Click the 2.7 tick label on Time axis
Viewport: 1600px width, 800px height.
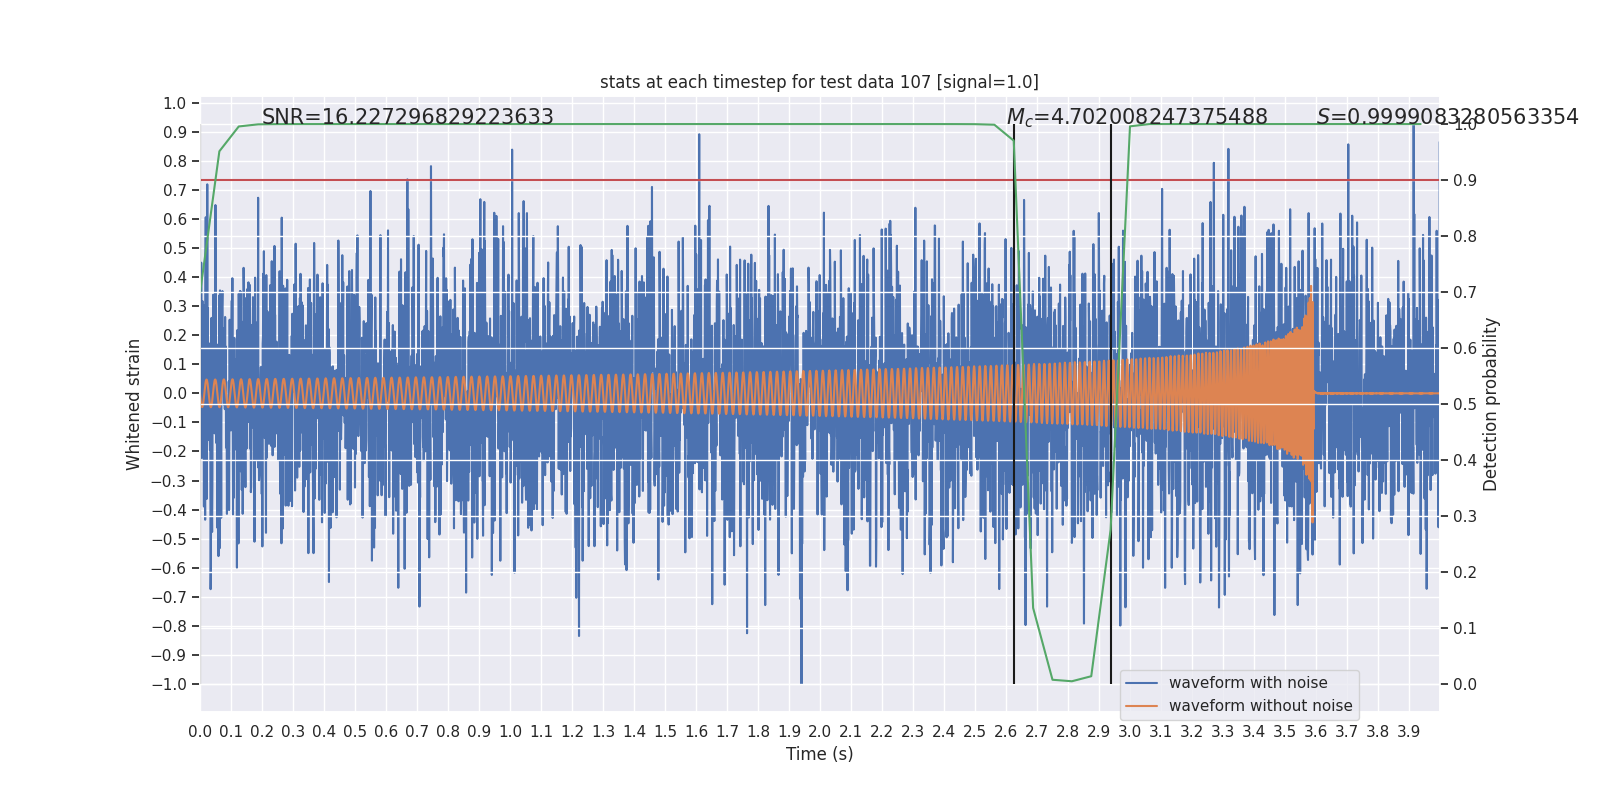pos(1037,732)
